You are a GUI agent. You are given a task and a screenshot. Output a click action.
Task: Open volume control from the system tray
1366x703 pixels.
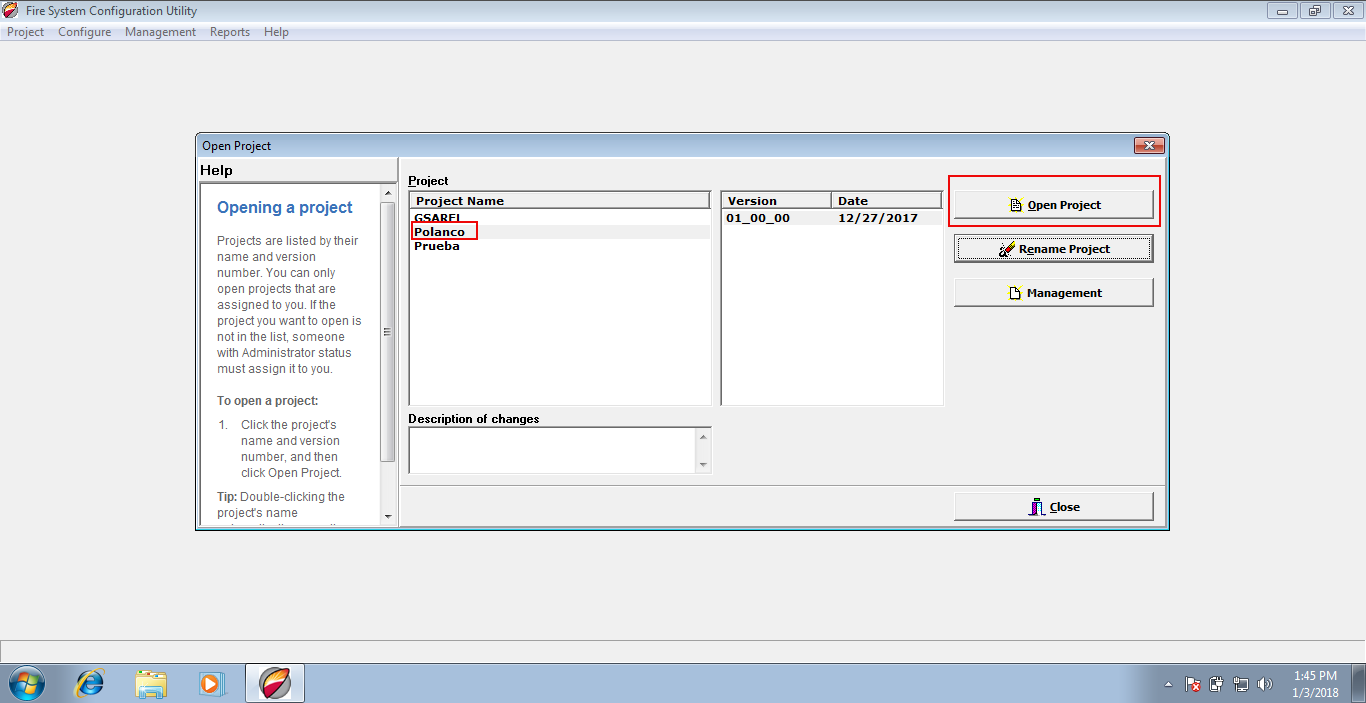coord(1264,683)
